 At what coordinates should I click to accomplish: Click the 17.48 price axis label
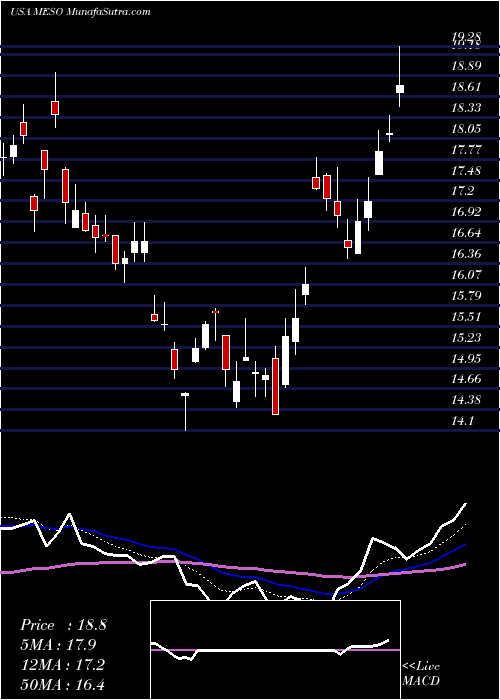pos(466,171)
